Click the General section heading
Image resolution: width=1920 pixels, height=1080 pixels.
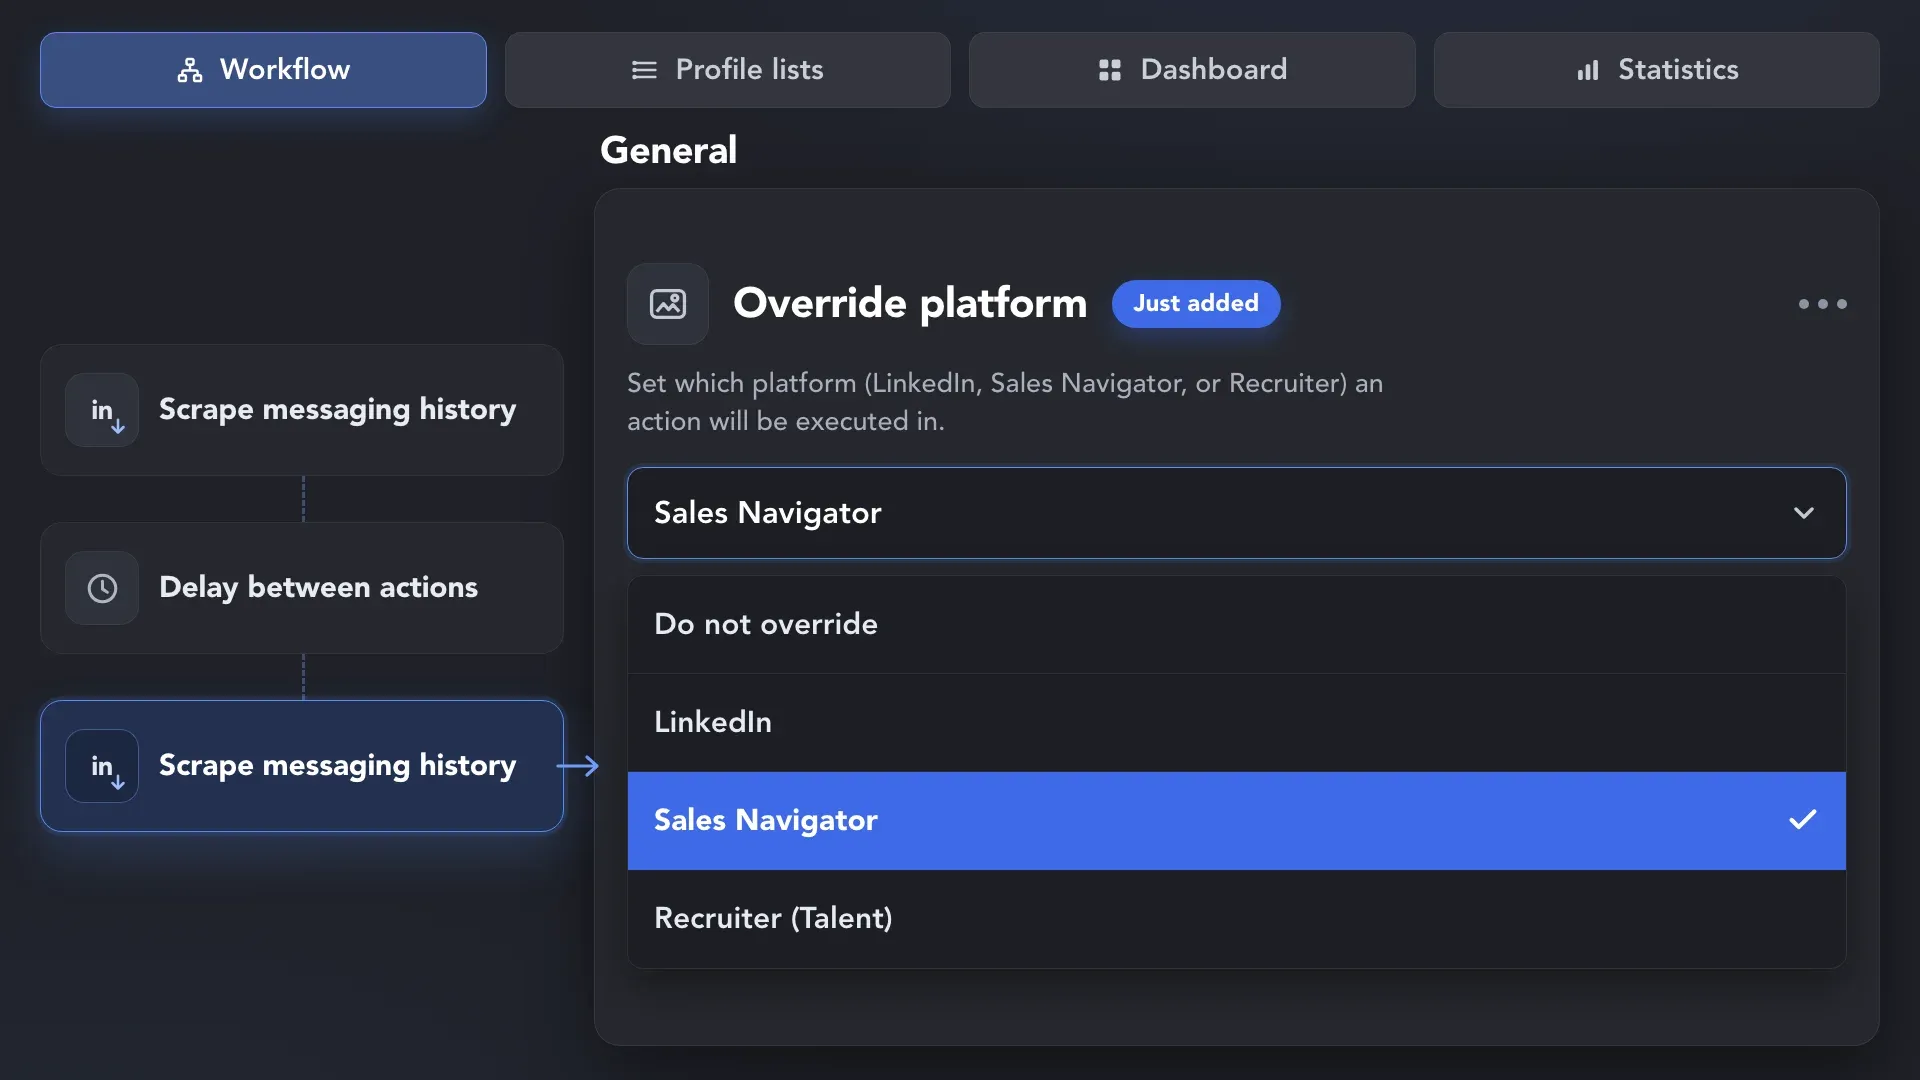(668, 150)
